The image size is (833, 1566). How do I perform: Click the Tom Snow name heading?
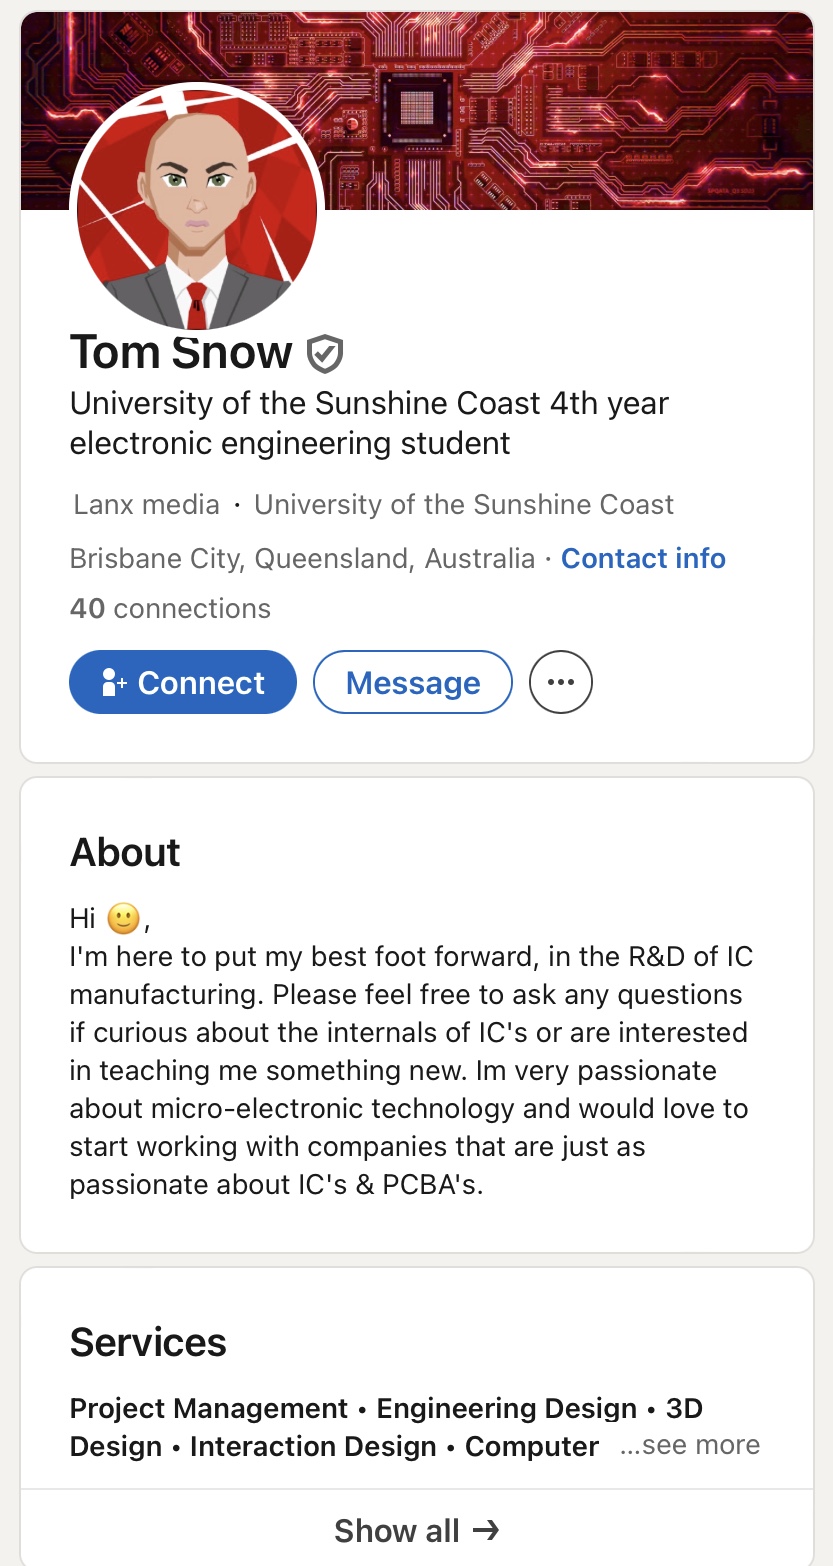coord(181,352)
